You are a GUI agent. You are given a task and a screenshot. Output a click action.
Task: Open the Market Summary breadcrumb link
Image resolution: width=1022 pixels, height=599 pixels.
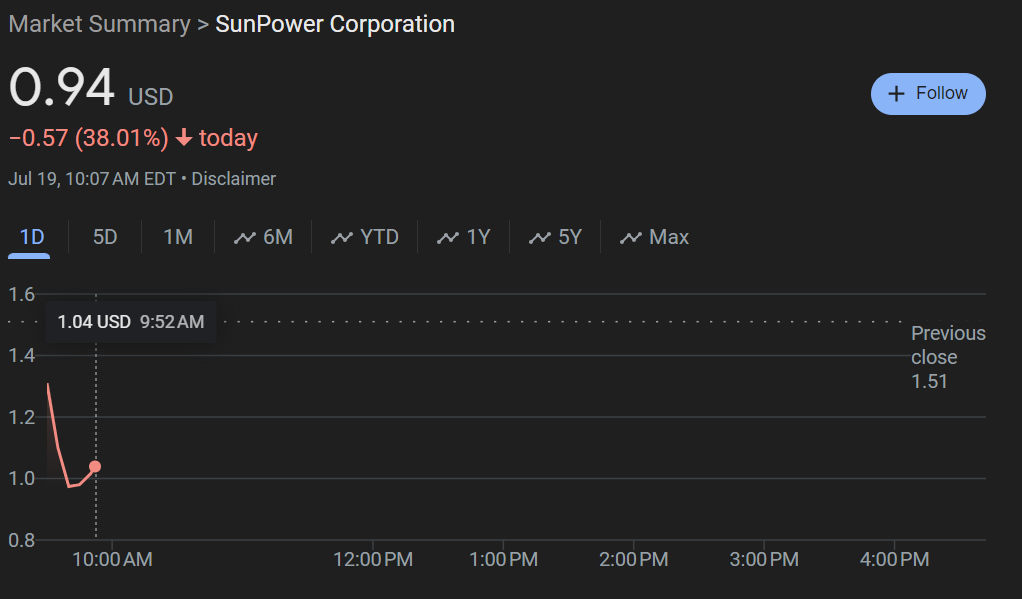(99, 24)
